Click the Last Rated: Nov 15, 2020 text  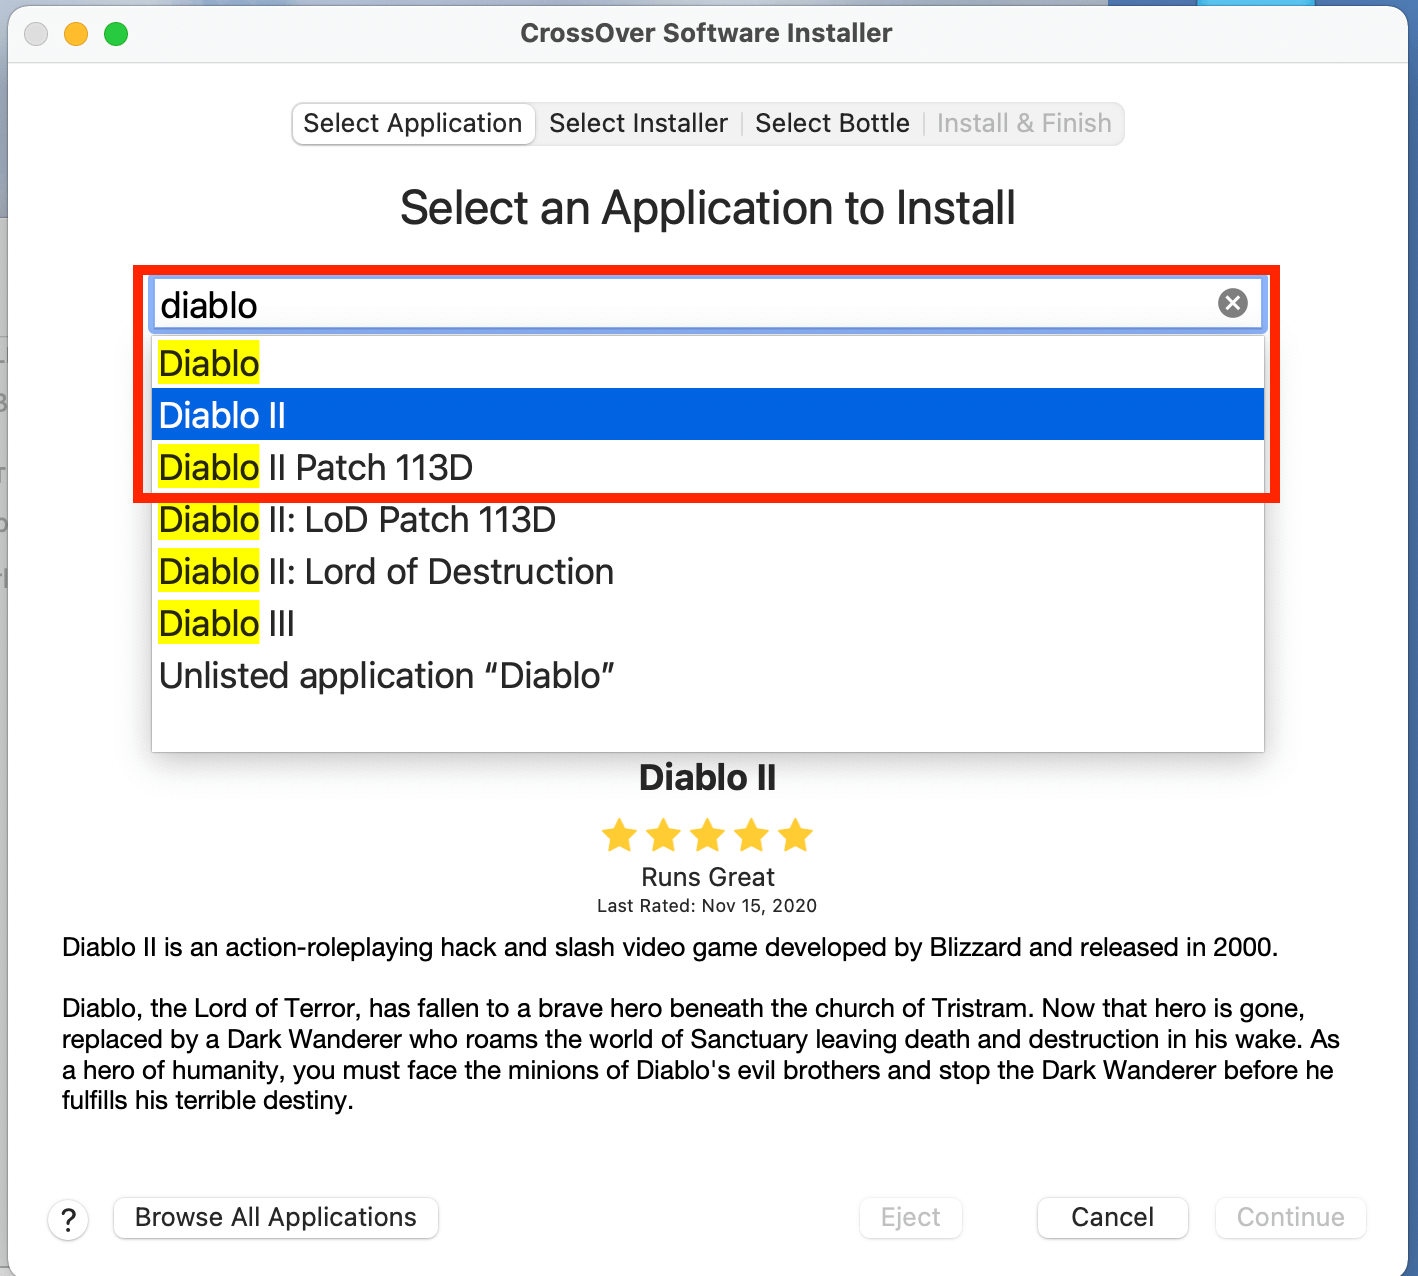coord(707,906)
